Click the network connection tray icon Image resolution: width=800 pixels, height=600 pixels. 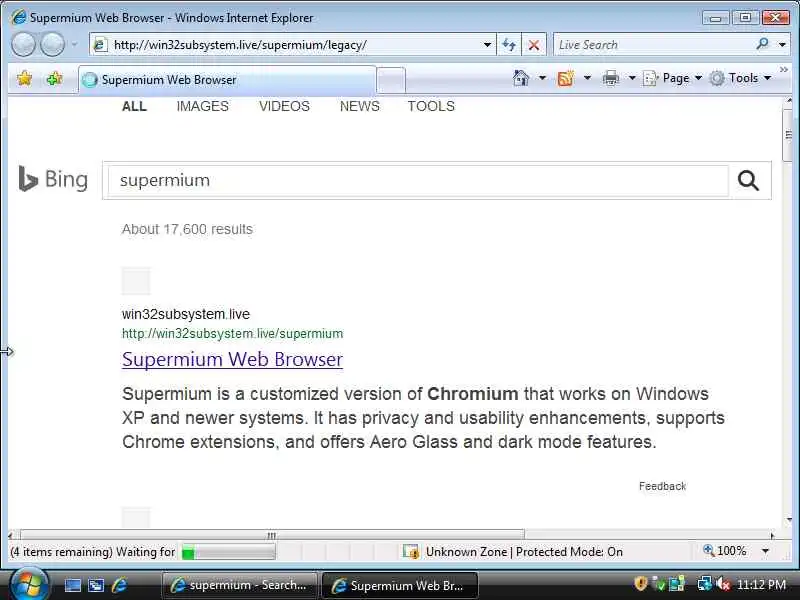[x=704, y=584]
